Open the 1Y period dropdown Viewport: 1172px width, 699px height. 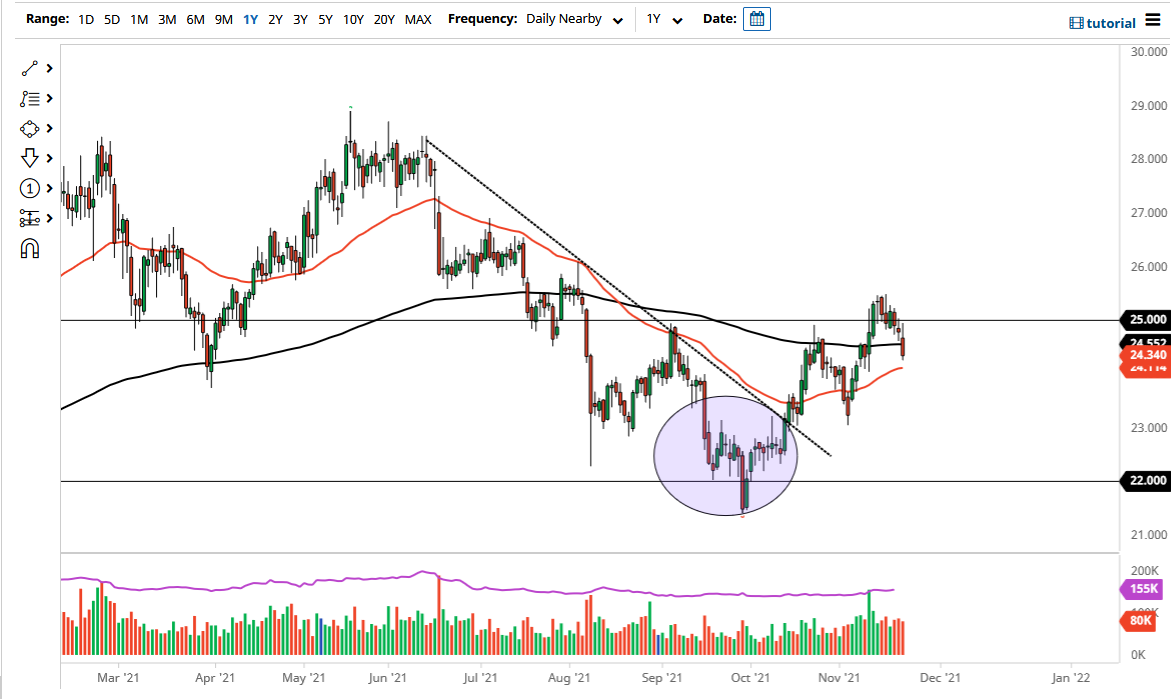664,19
